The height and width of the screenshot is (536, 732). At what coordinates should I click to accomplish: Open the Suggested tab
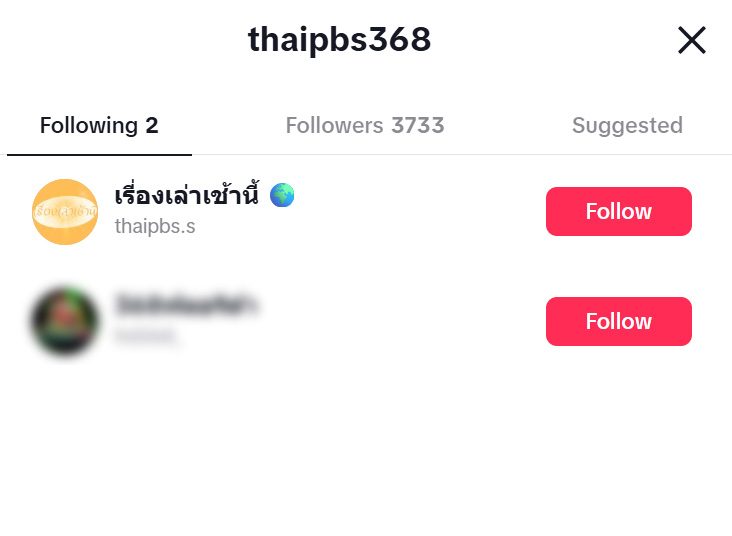tap(627, 125)
